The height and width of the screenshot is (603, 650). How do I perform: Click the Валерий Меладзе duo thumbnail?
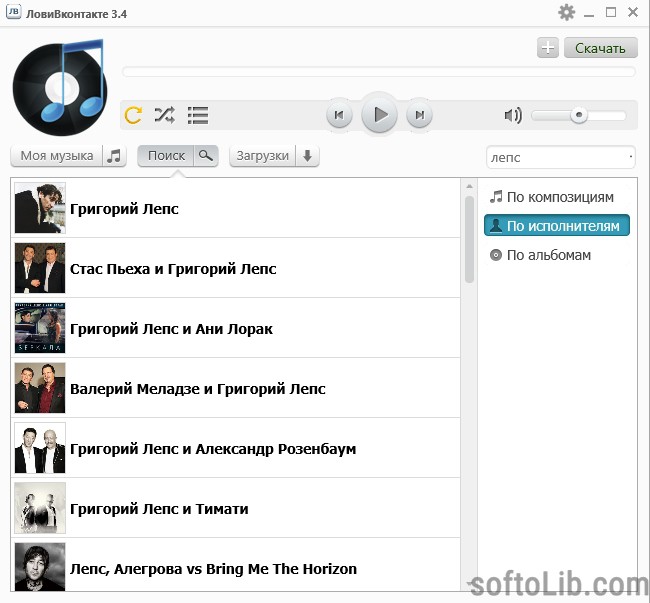[x=40, y=388]
